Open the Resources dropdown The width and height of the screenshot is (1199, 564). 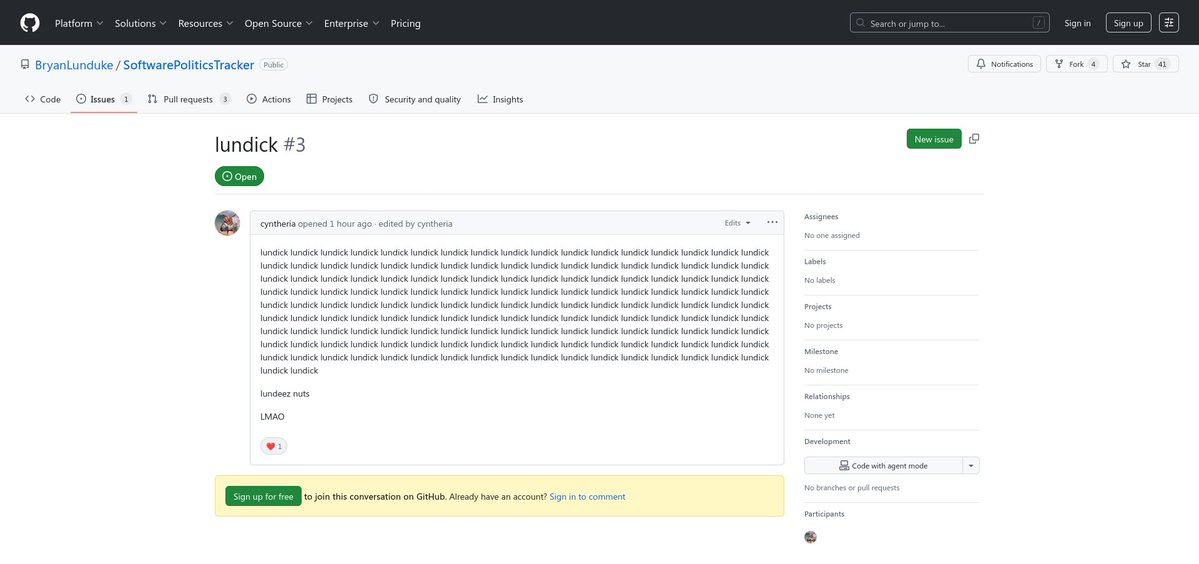(206, 24)
